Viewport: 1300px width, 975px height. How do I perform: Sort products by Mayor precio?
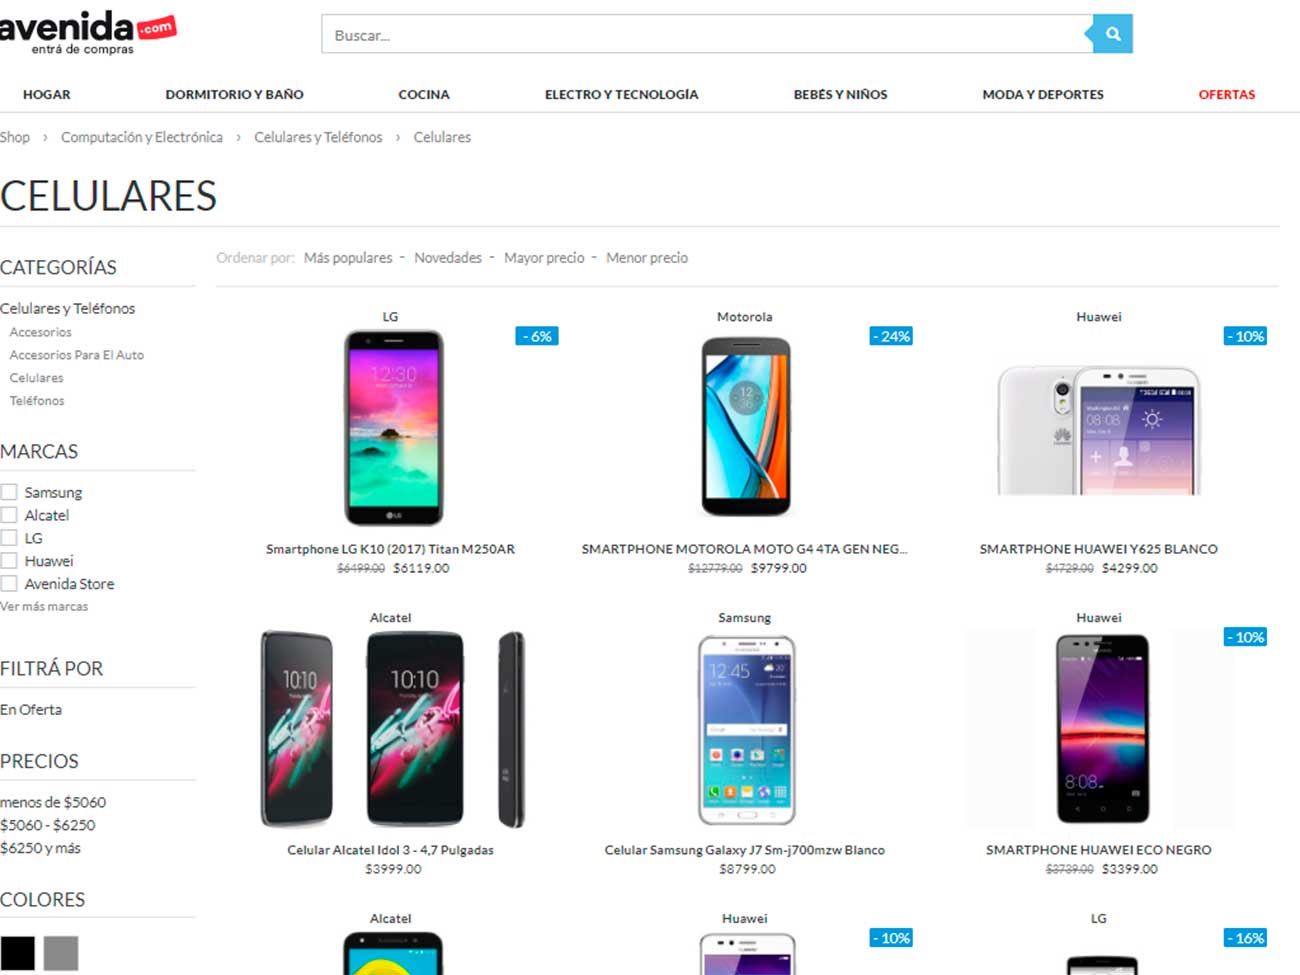tap(544, 258)
